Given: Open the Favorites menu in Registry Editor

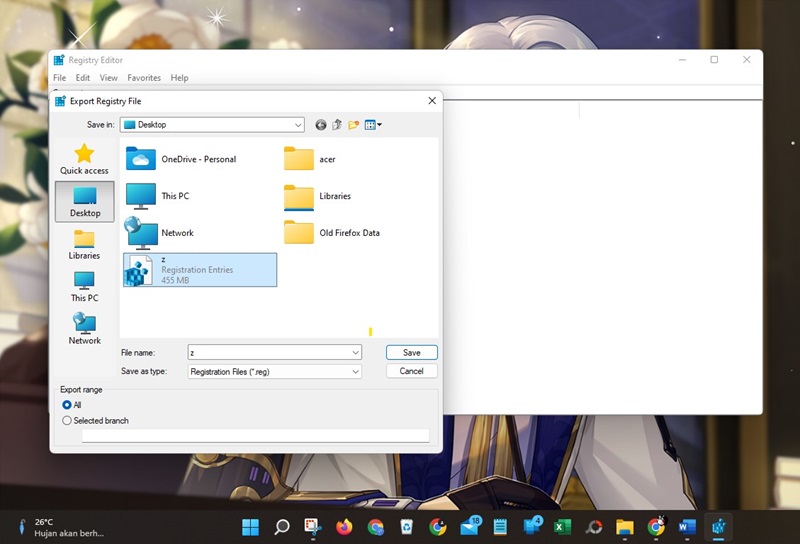Looking at the screenshot, I should click(144, 78).
